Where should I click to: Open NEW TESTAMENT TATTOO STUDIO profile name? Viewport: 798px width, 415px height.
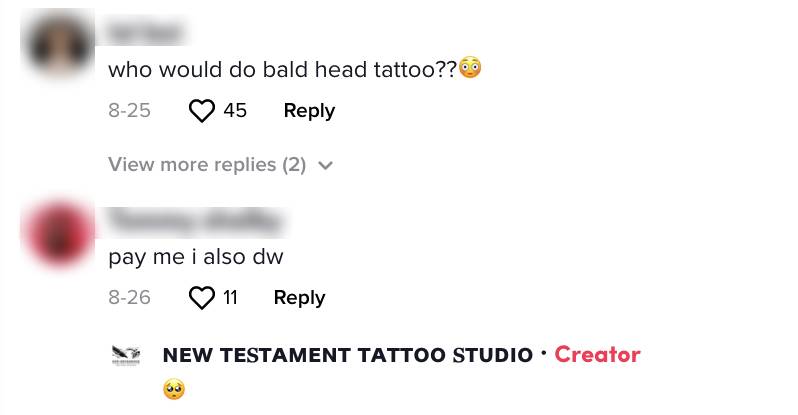(x=348, y=355)
